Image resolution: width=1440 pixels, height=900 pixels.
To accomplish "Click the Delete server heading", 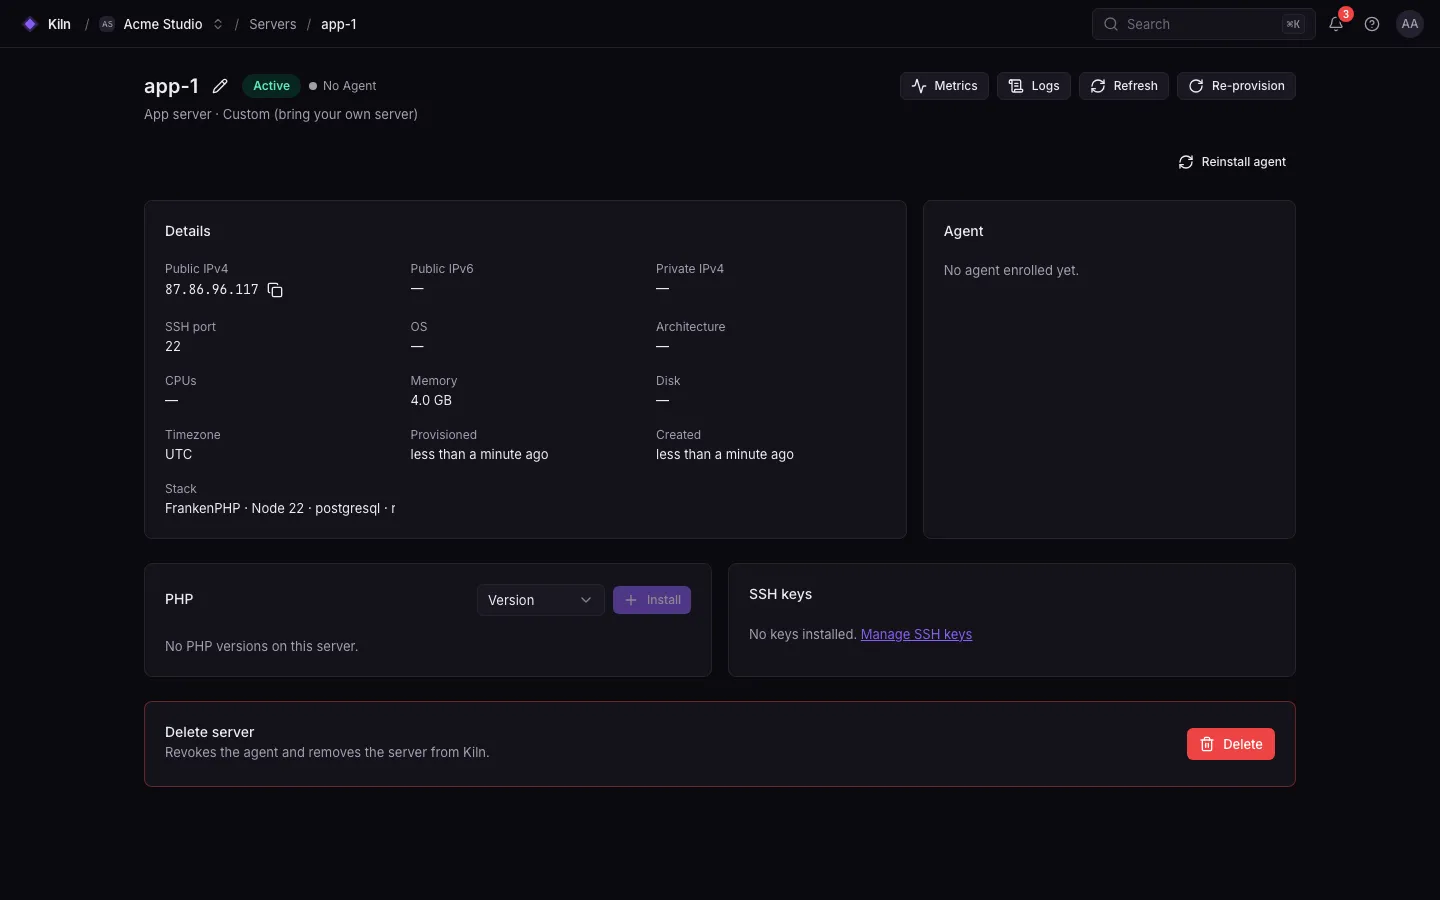I will click(209, 732).
